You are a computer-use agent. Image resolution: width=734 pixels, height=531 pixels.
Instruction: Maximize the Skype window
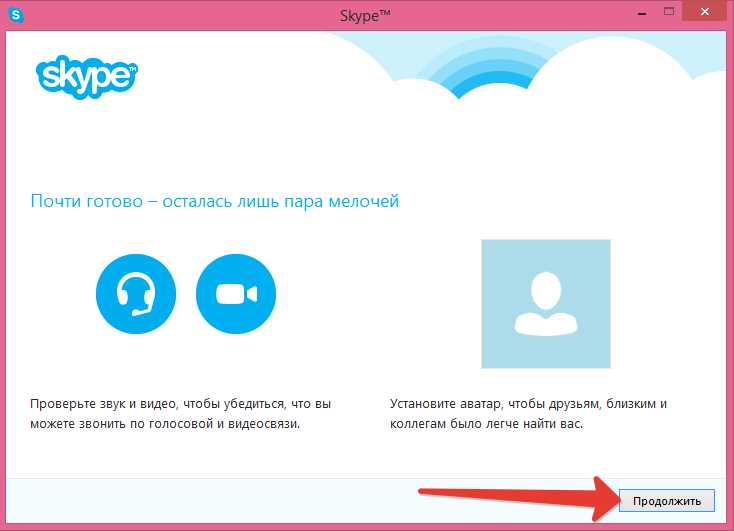coord(669,12)
